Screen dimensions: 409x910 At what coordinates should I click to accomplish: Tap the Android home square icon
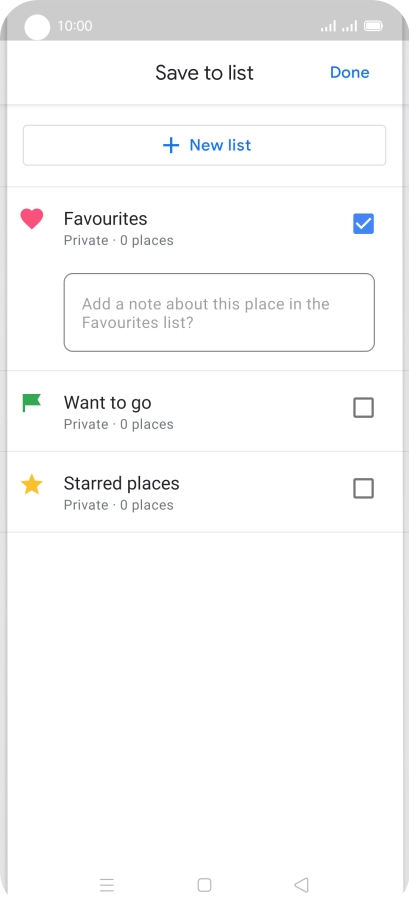[204, 884]
